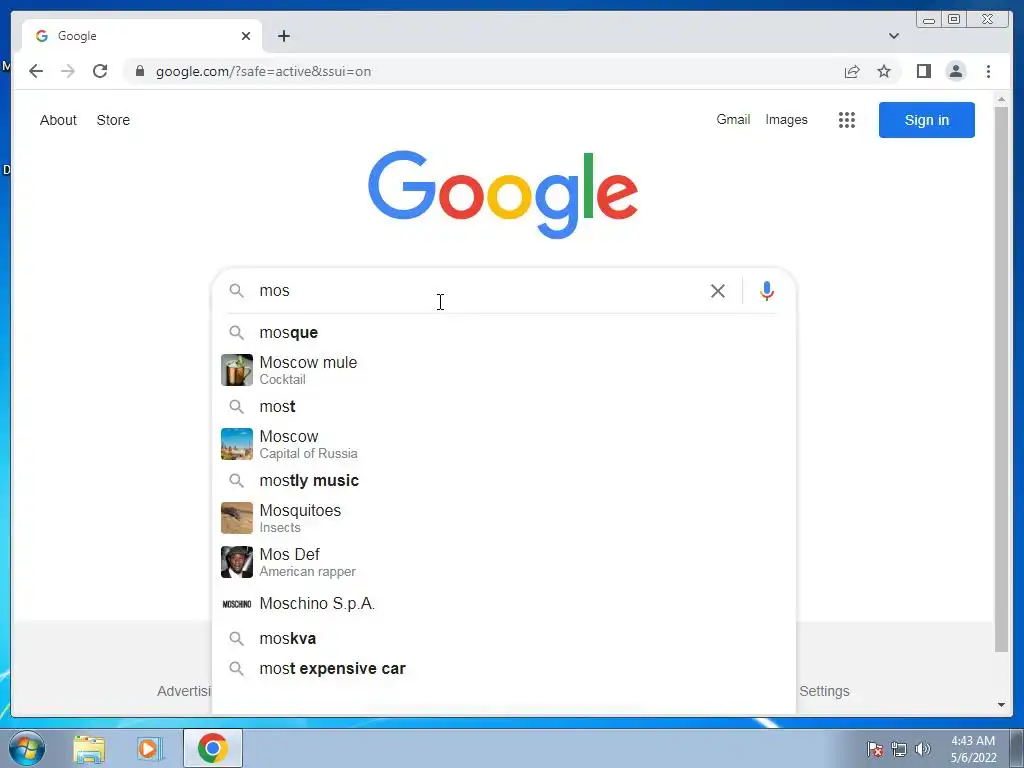
Task: Open the network icon in the system tray
Action: (899, 749)
